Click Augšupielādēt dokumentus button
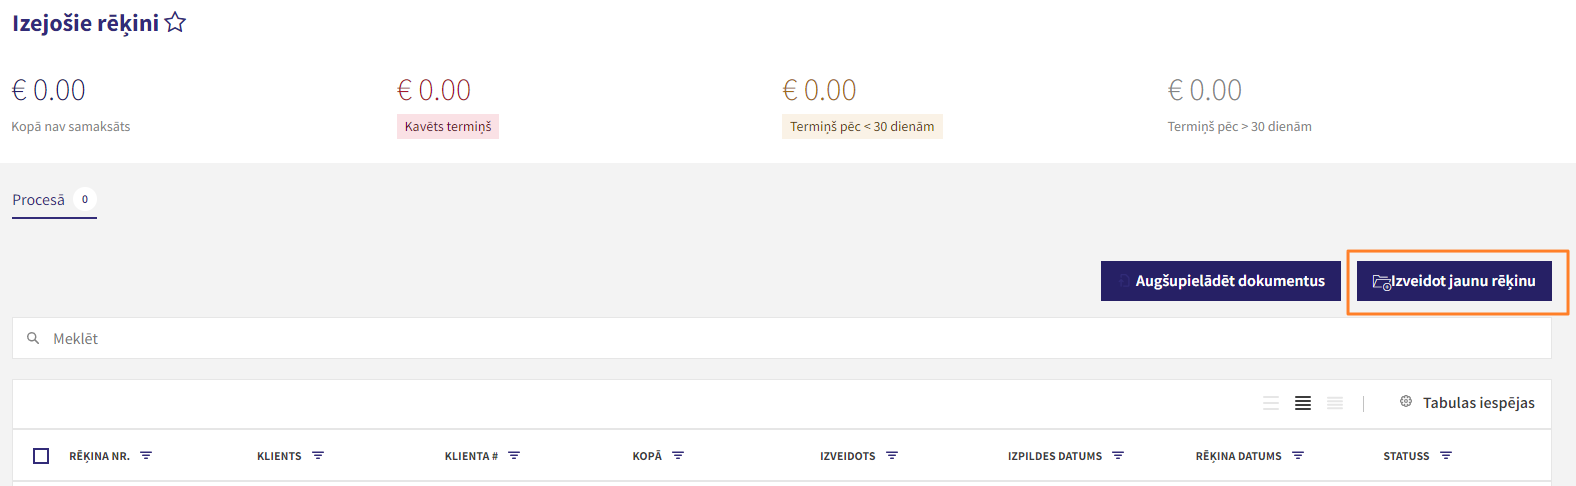1576x486 pixels. [1220, 281]
